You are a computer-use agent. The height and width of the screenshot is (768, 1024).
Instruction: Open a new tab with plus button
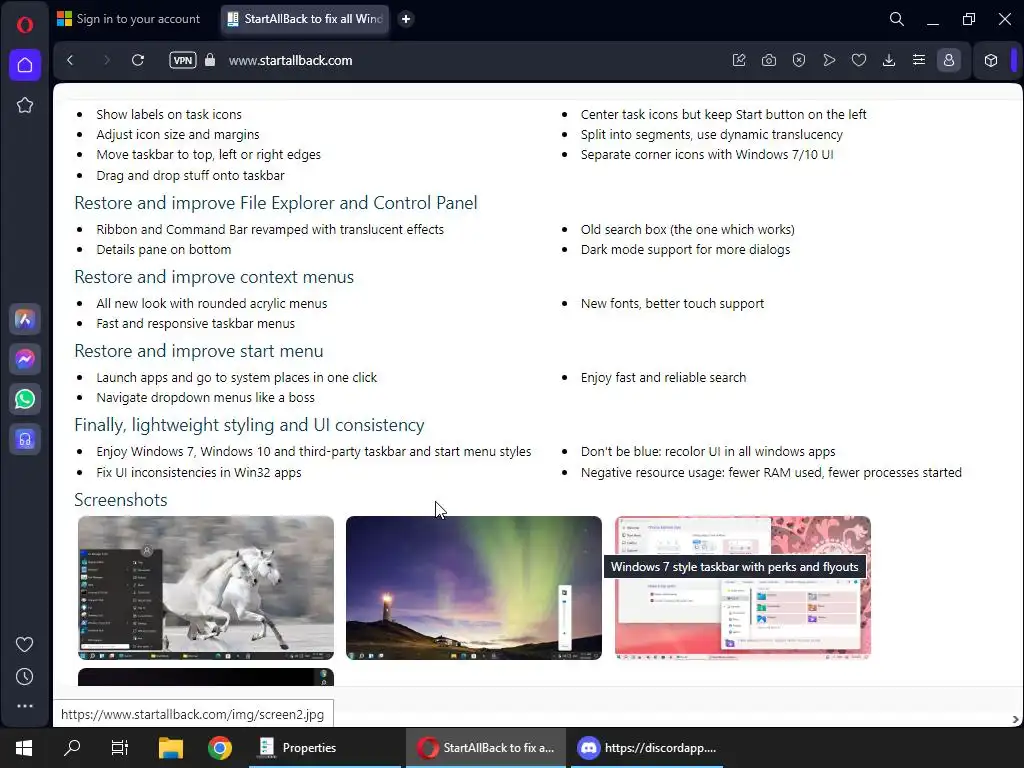click(x=406, y=19)
